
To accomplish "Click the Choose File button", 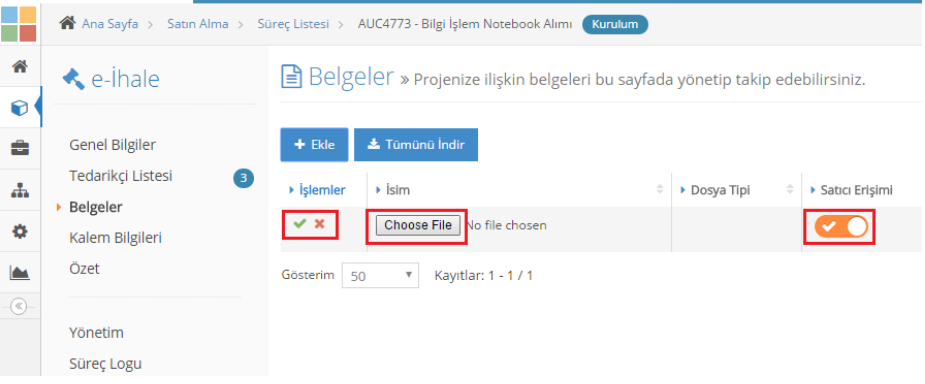I will pos(418,225).
